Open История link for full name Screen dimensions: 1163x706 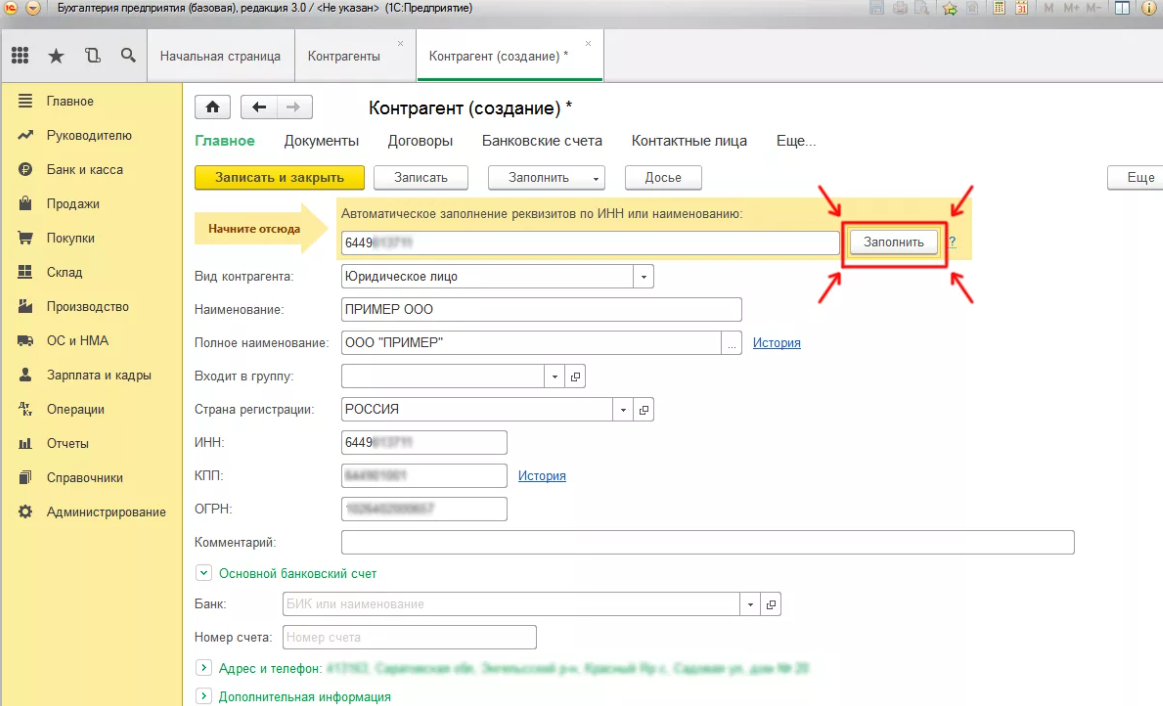(x=777, y=343)
